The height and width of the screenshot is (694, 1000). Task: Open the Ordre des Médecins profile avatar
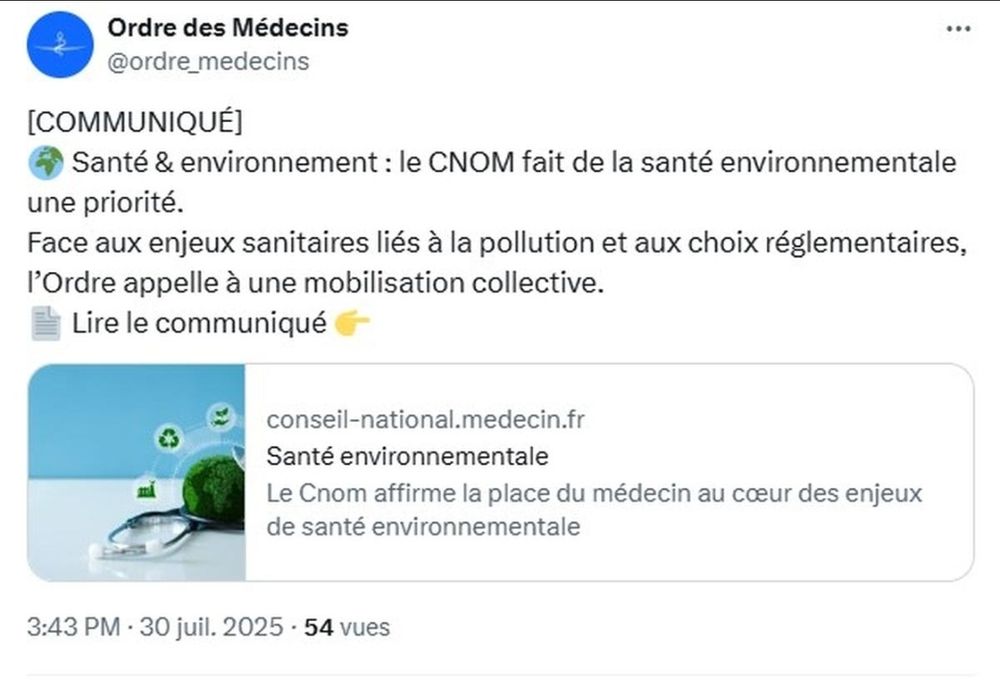pos(60,45)
